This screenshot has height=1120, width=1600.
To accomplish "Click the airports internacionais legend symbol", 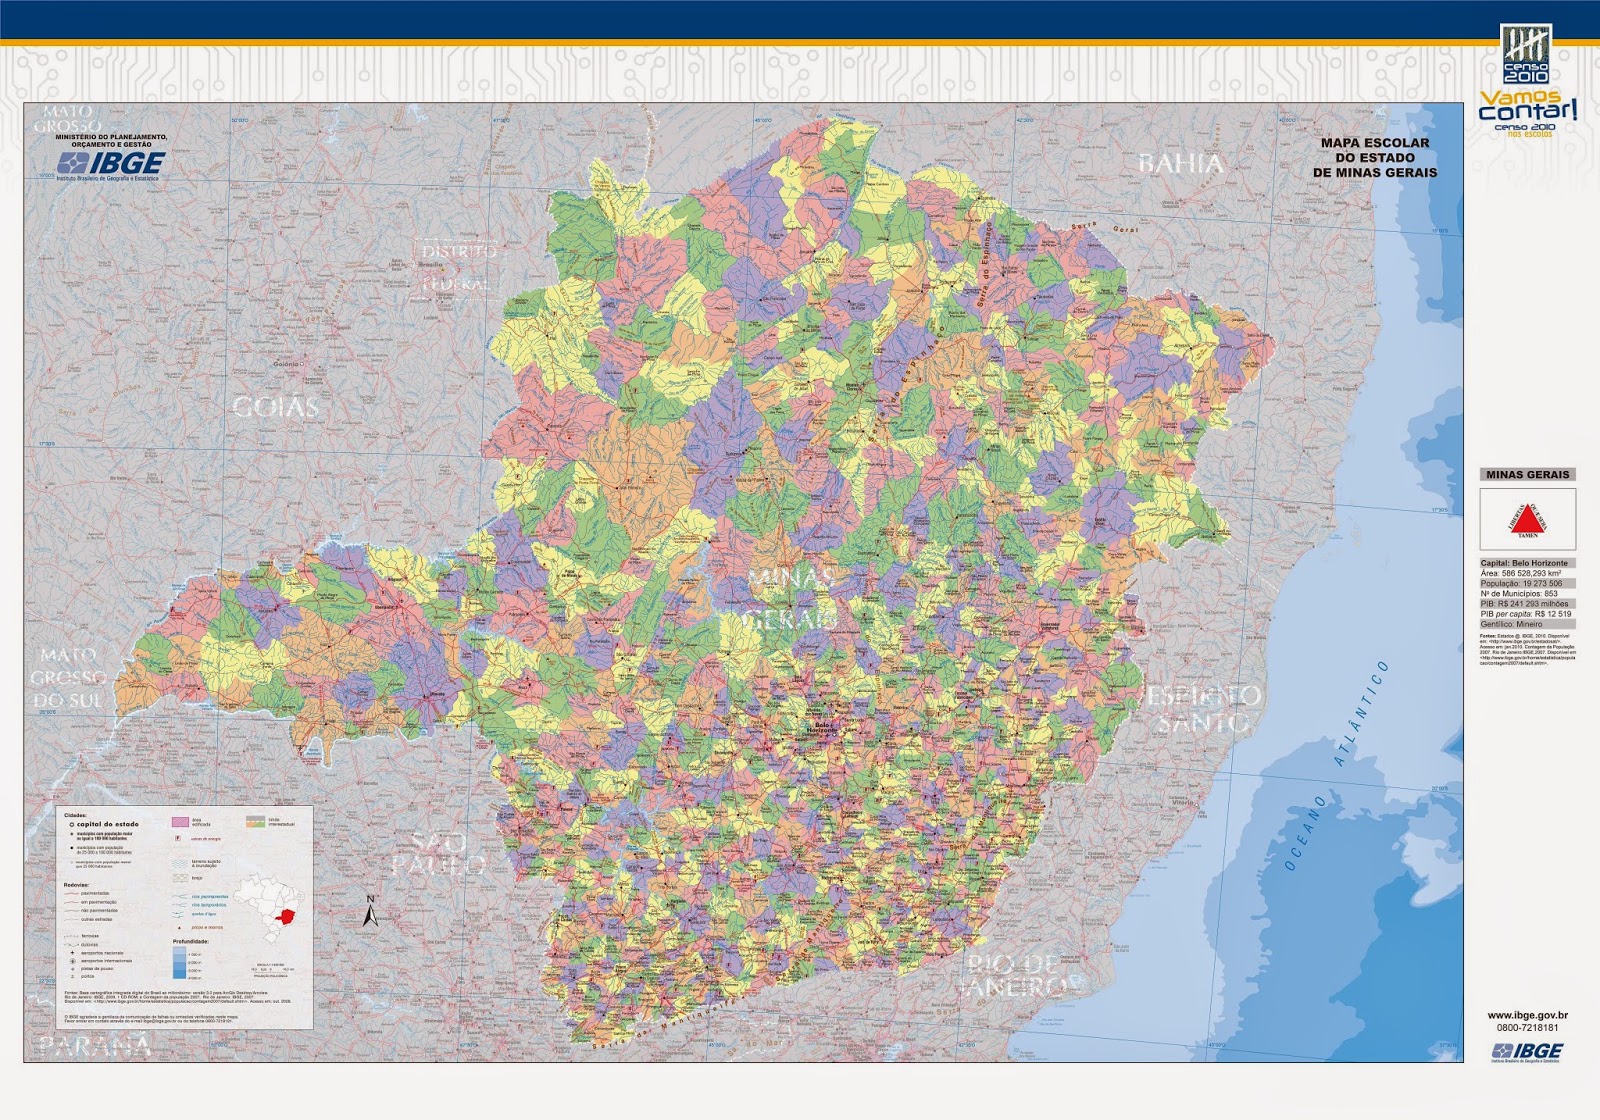I will [72, 962].
